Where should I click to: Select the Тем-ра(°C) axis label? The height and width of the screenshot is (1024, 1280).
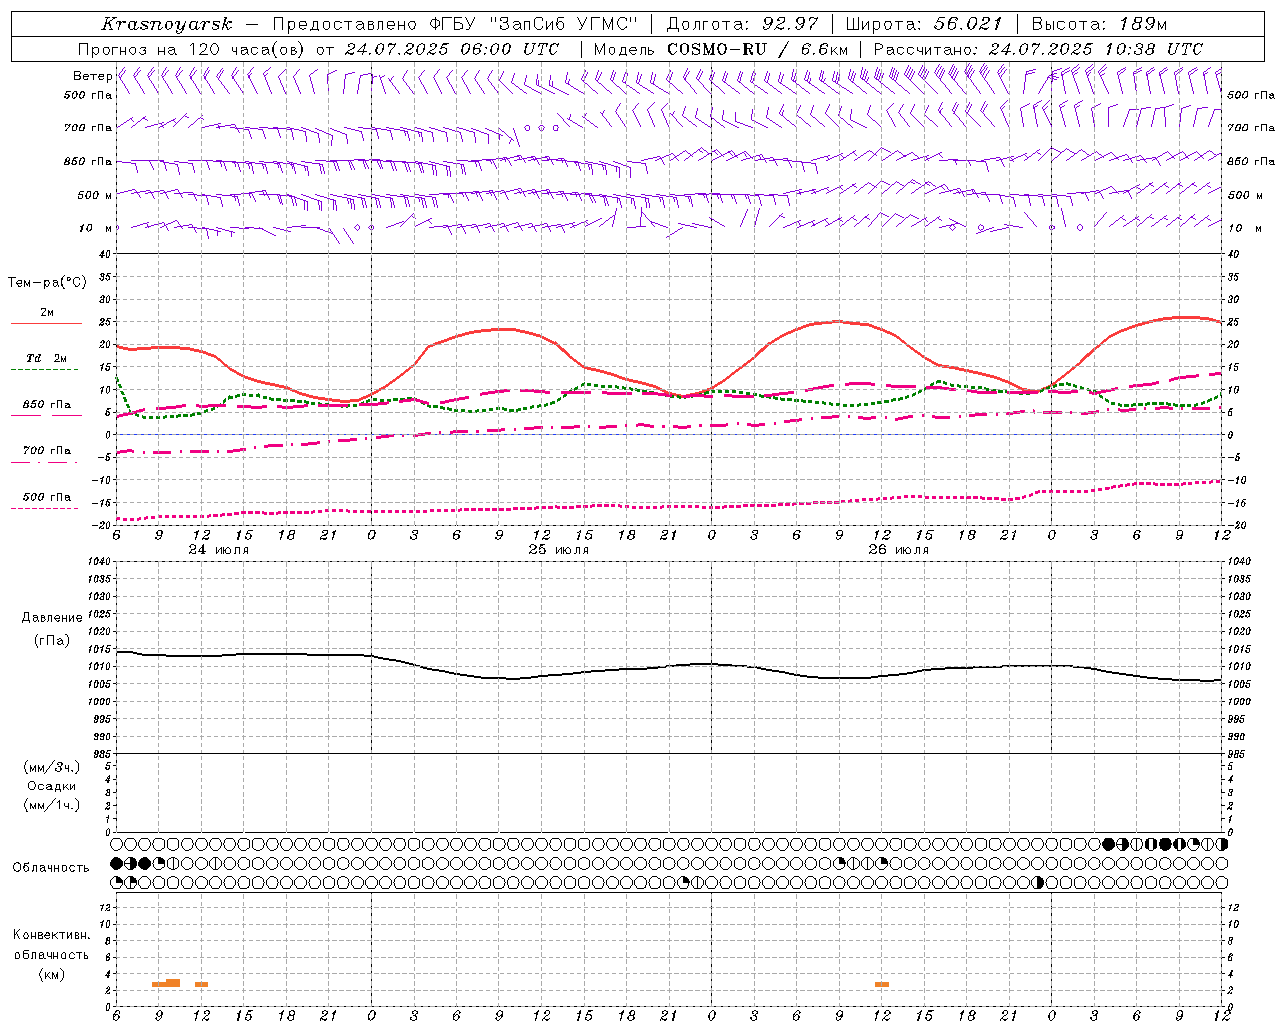(x=47, y=283)
